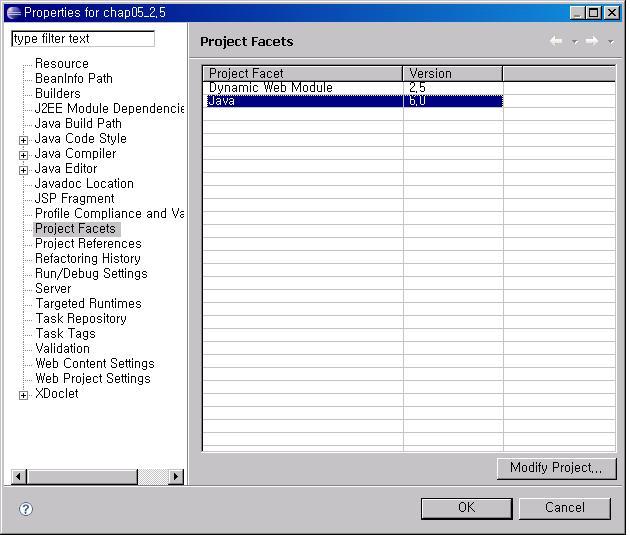Select JSP Fragment item
Screen dimensions: 630x535
click(x=75, y=198)
